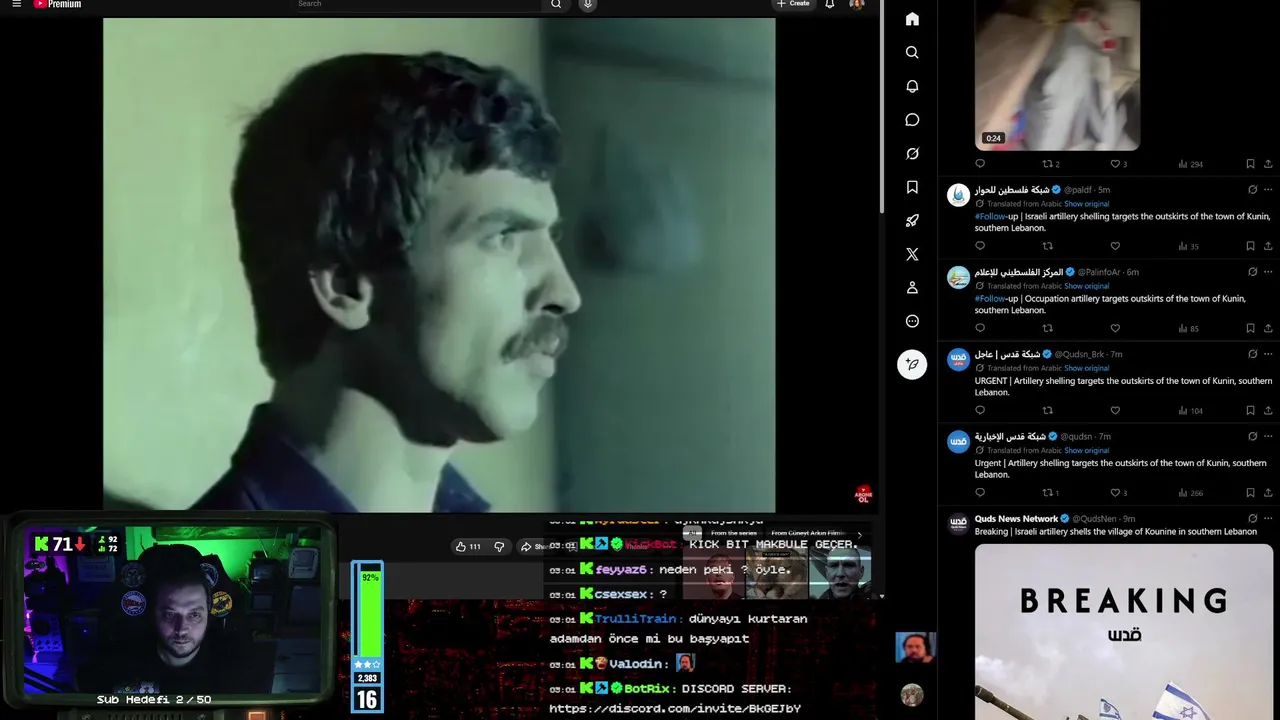Open Quds News Network profile name
The image size is (1280, 720).
point(1016,519)
